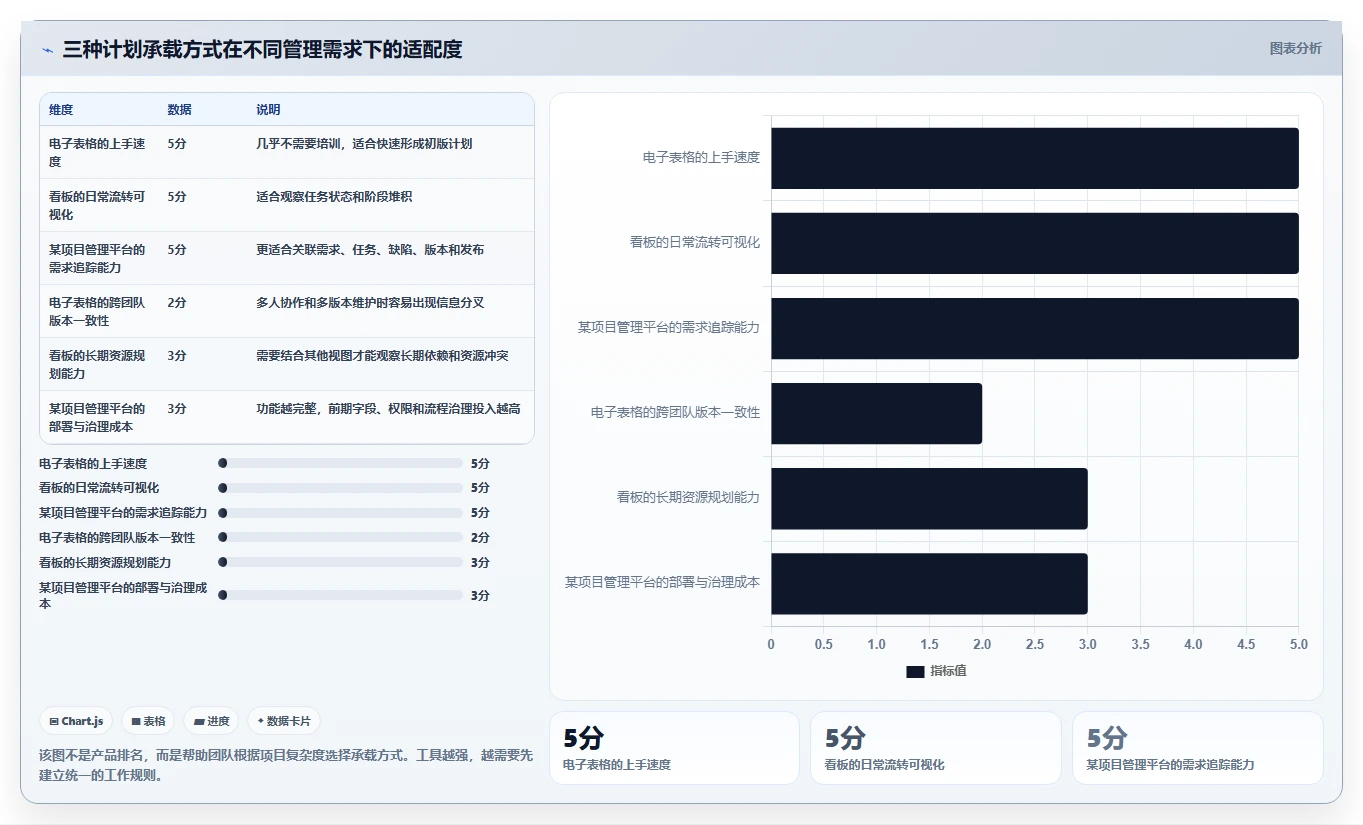Click the 2分 value in the table
Image resolution: width=1363 pixels, height=825 pixels.
[x=177, y=303]
